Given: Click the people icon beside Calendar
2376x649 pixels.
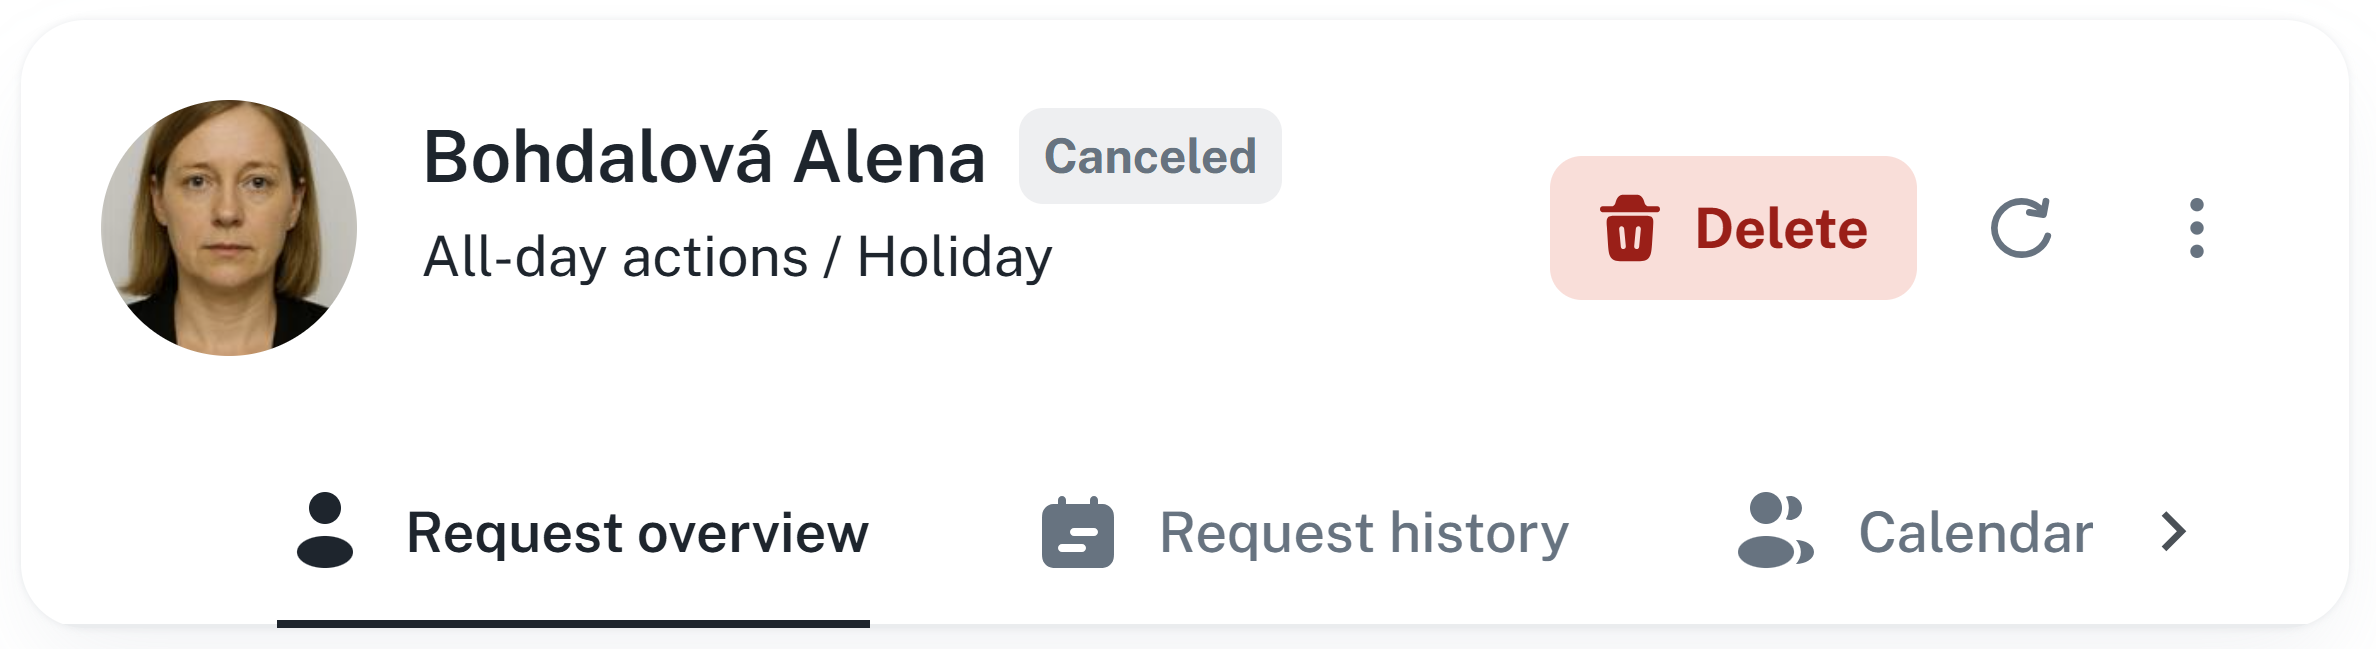Looking at the screenshot, I should pos(1775,530).
